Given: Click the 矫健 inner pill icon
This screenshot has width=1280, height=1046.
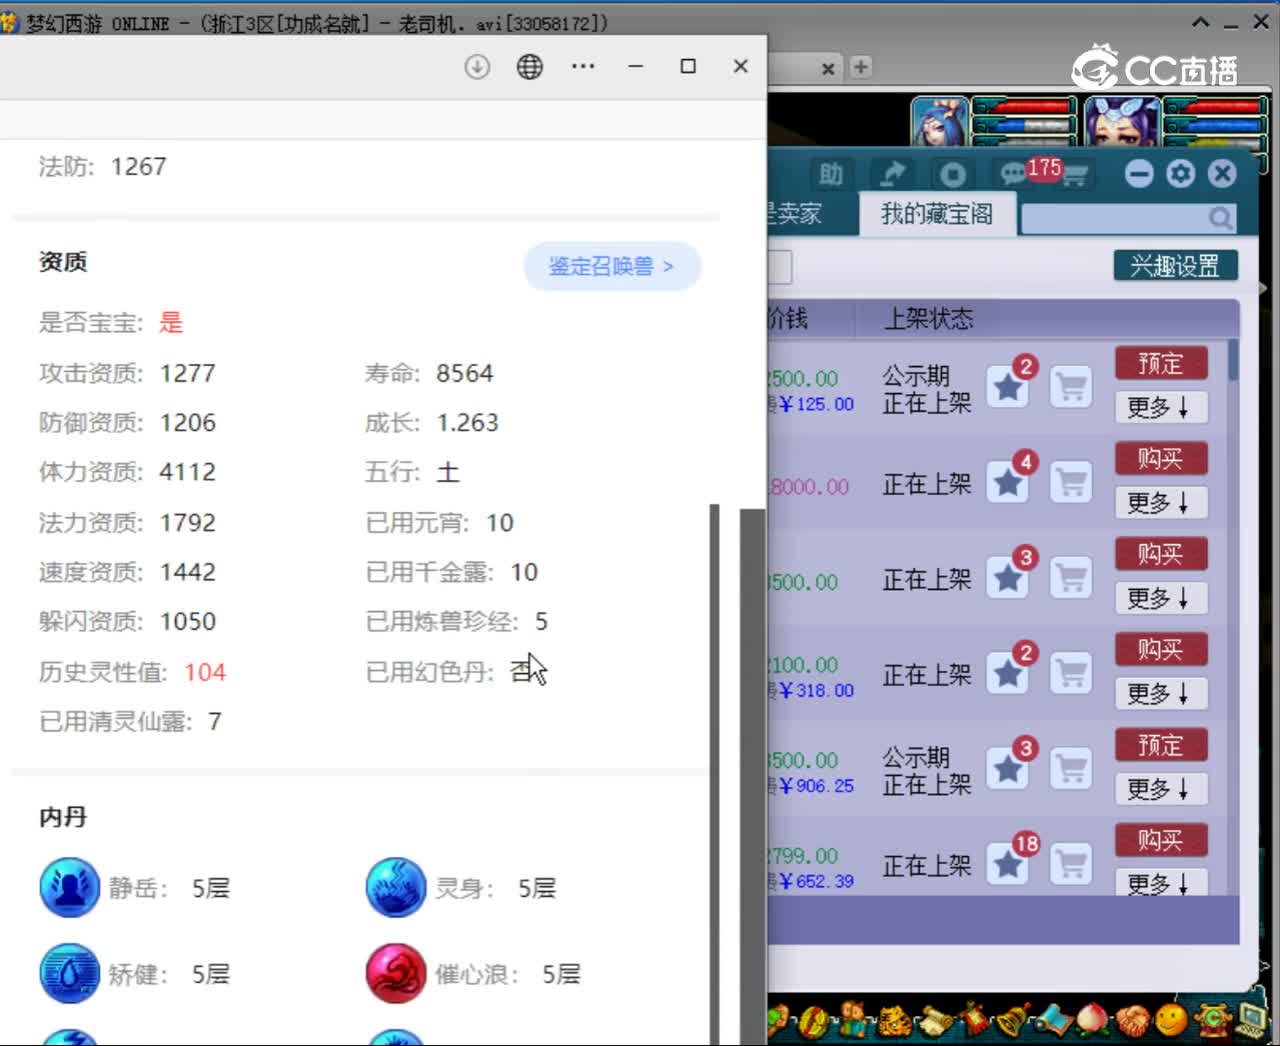Looking at the screenshot, I should point(69,973).
